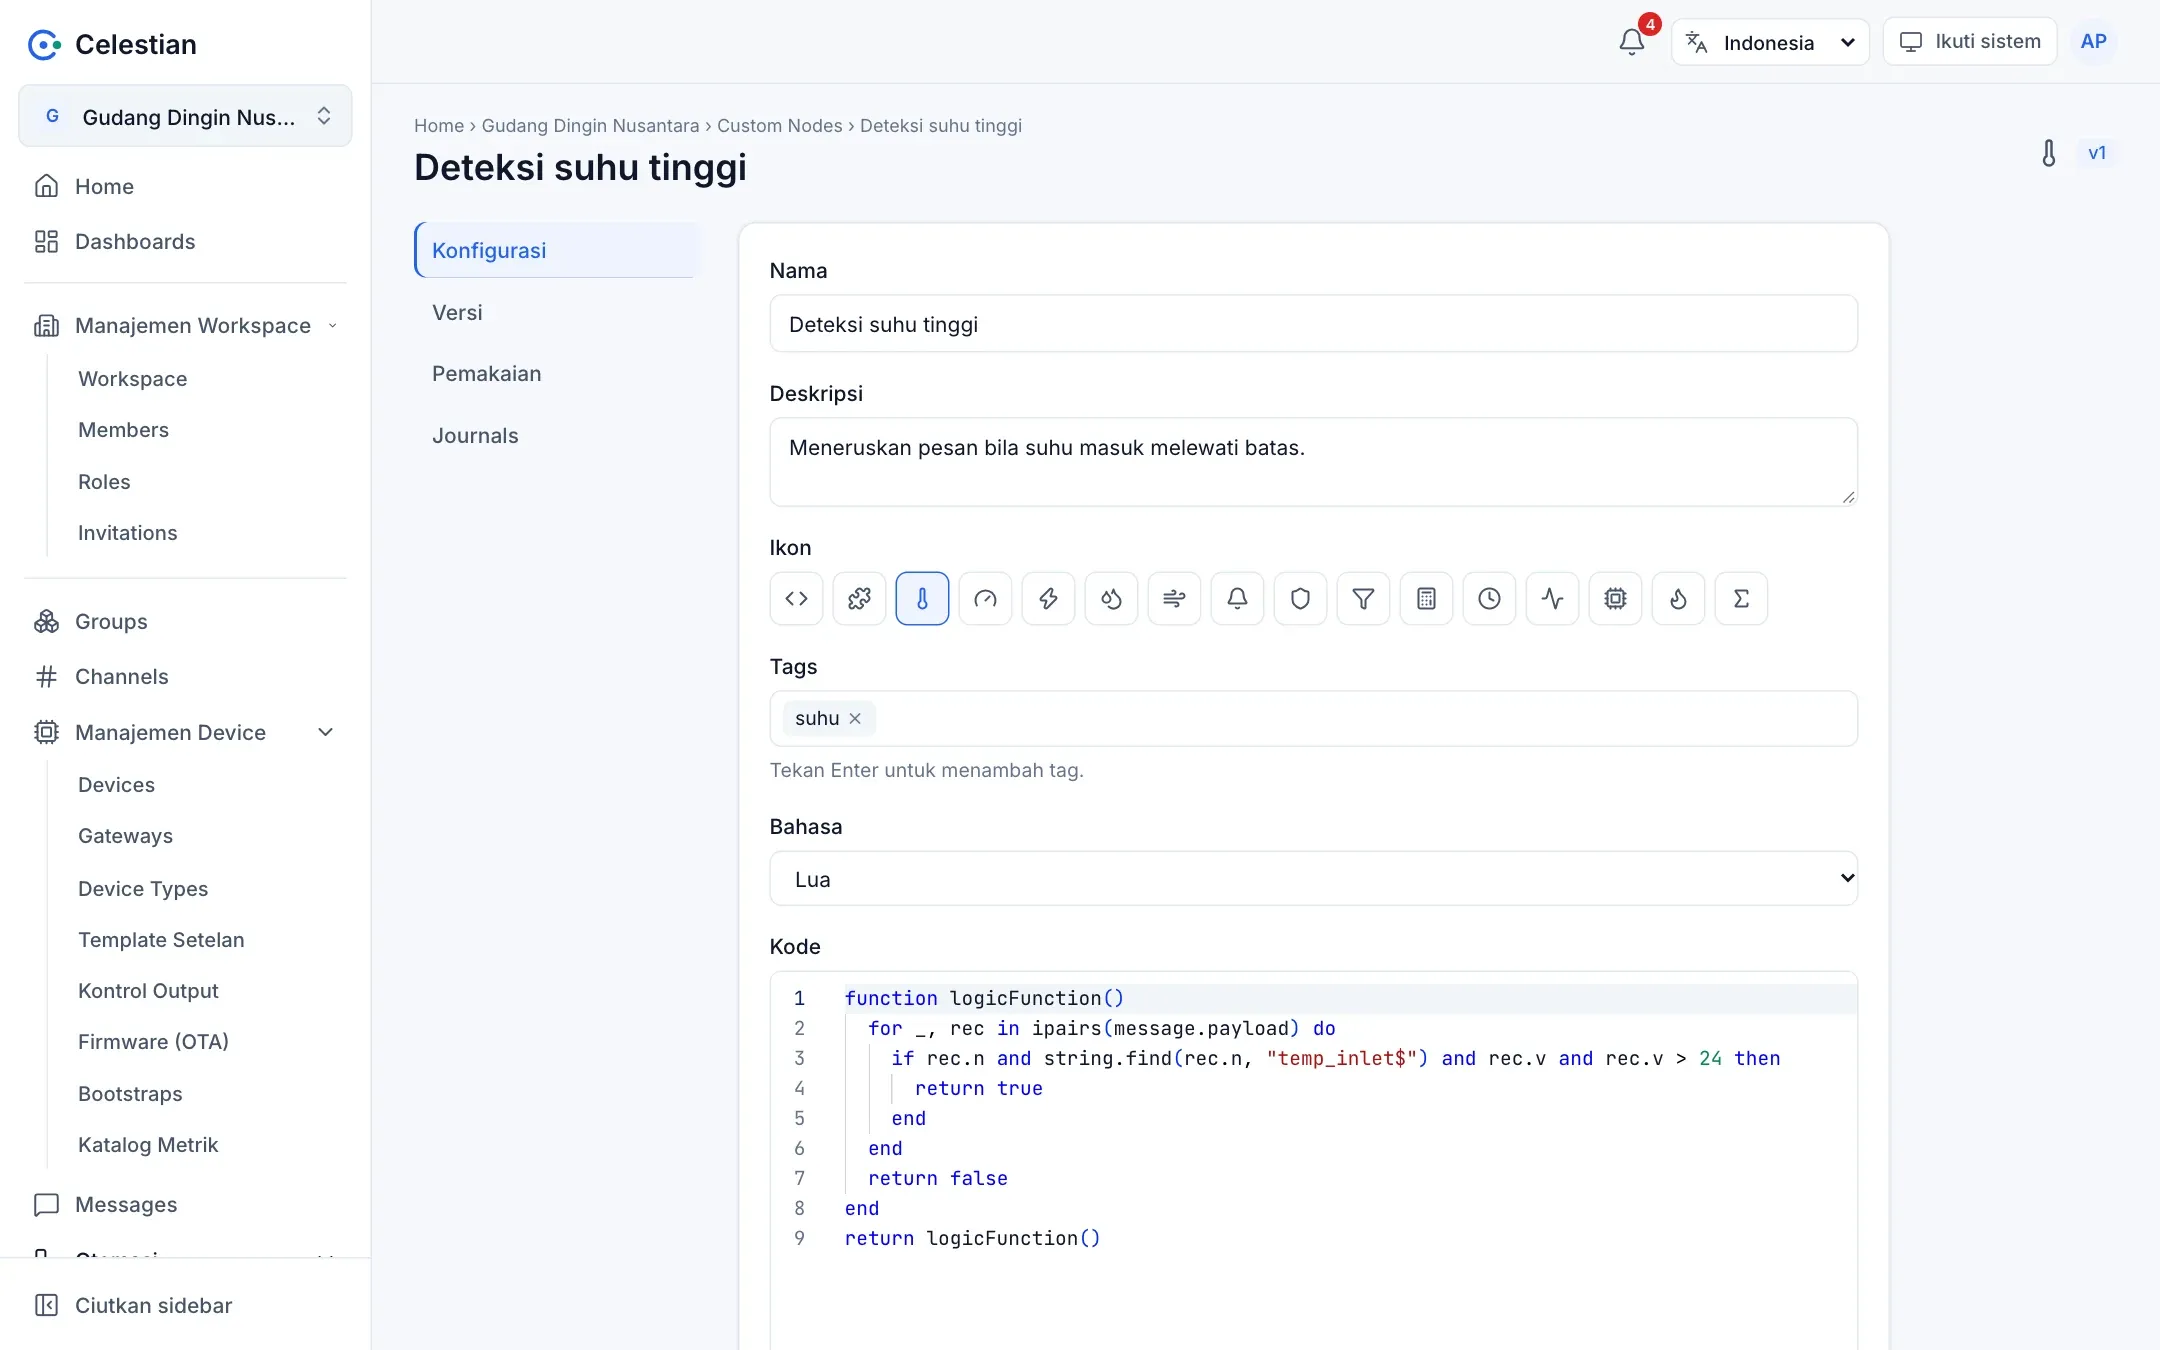The height and width of the screenshot is (1350, 2160).
Task: Select the flame icon option
Action: pos(1678,599)
